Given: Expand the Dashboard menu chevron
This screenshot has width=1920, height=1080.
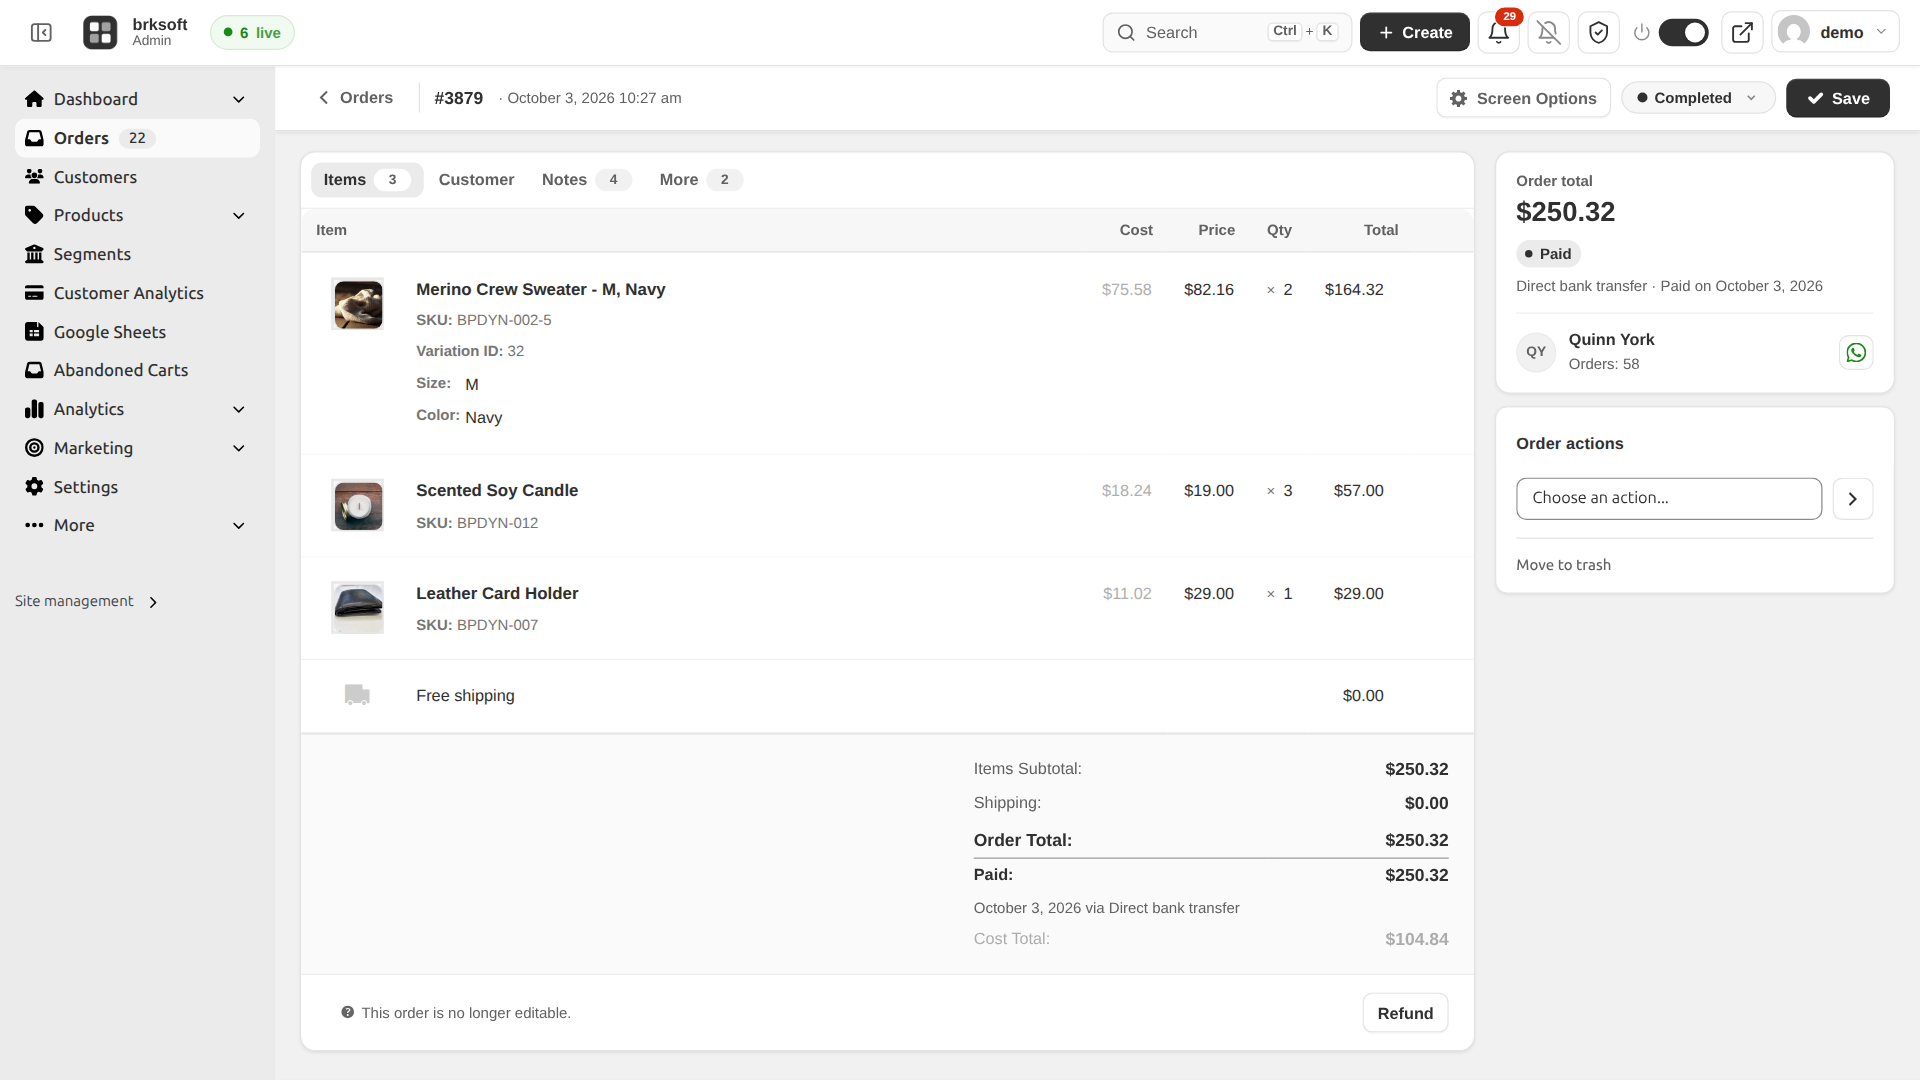Looking at the screenshot, I should point(238,99).
